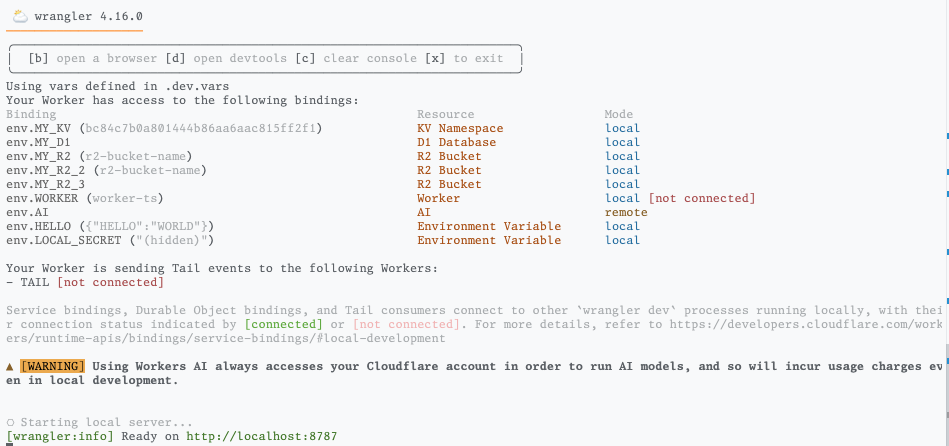949x446 pixels.
Task: Open the http://localhost:8787 link
Action: coord(261,436)
